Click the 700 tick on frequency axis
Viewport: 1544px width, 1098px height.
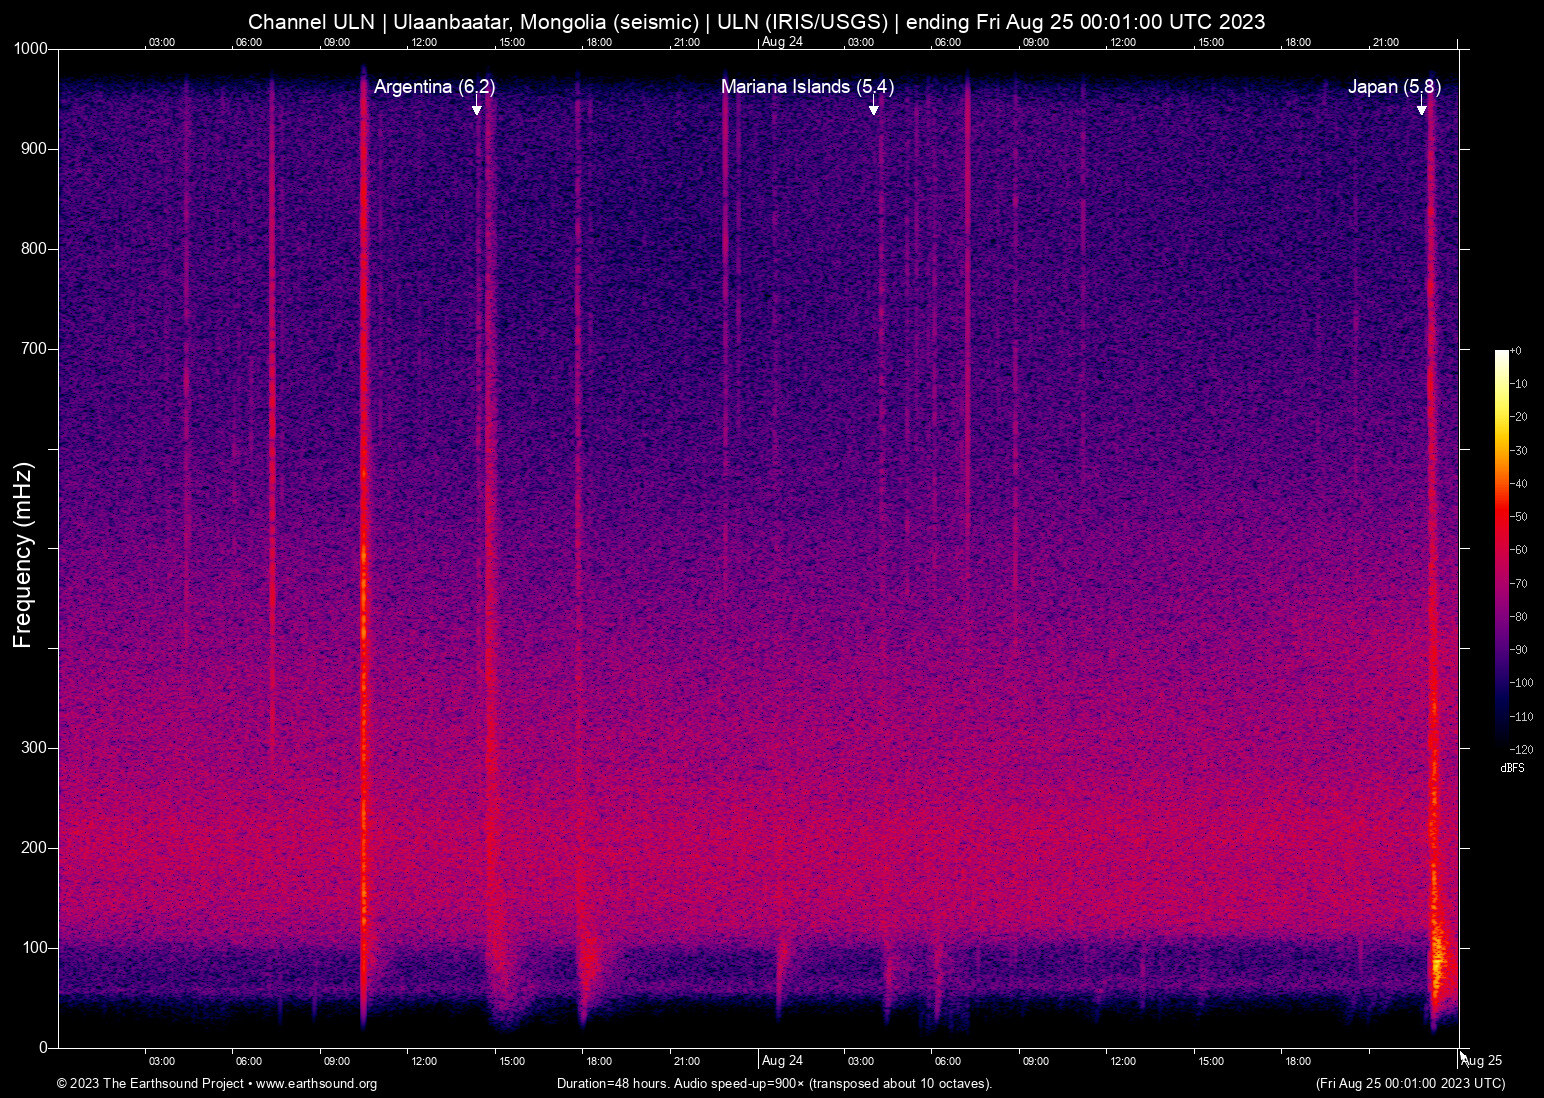click(34, 349)
